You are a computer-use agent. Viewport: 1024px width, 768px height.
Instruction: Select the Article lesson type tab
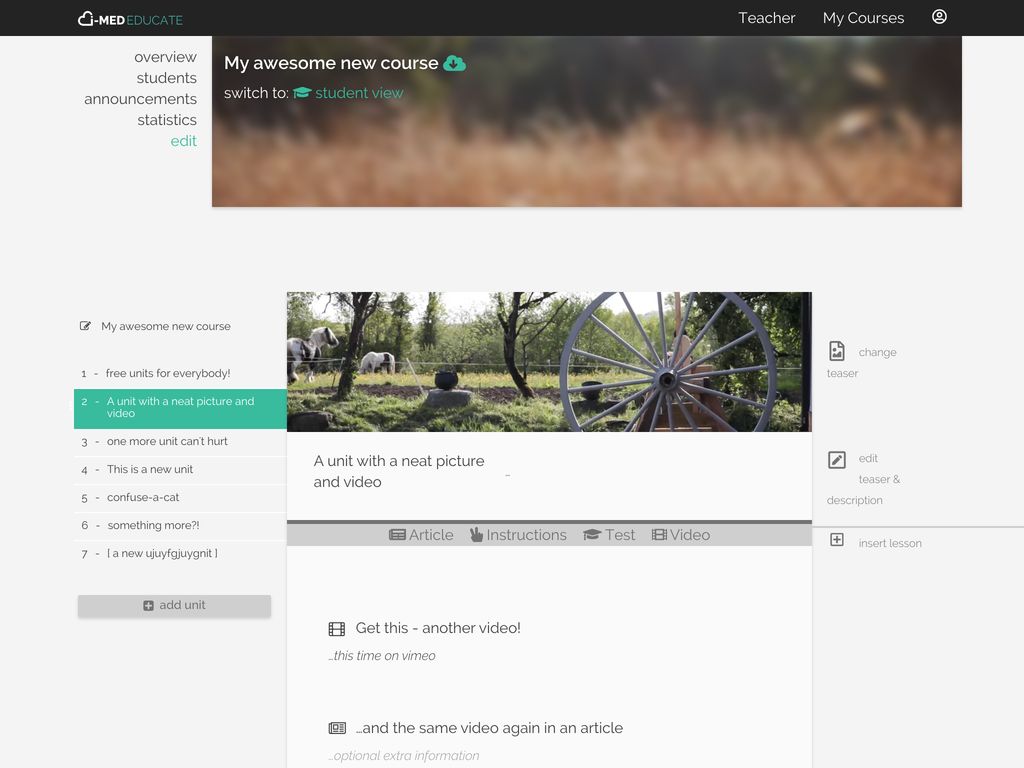(421, 535)
